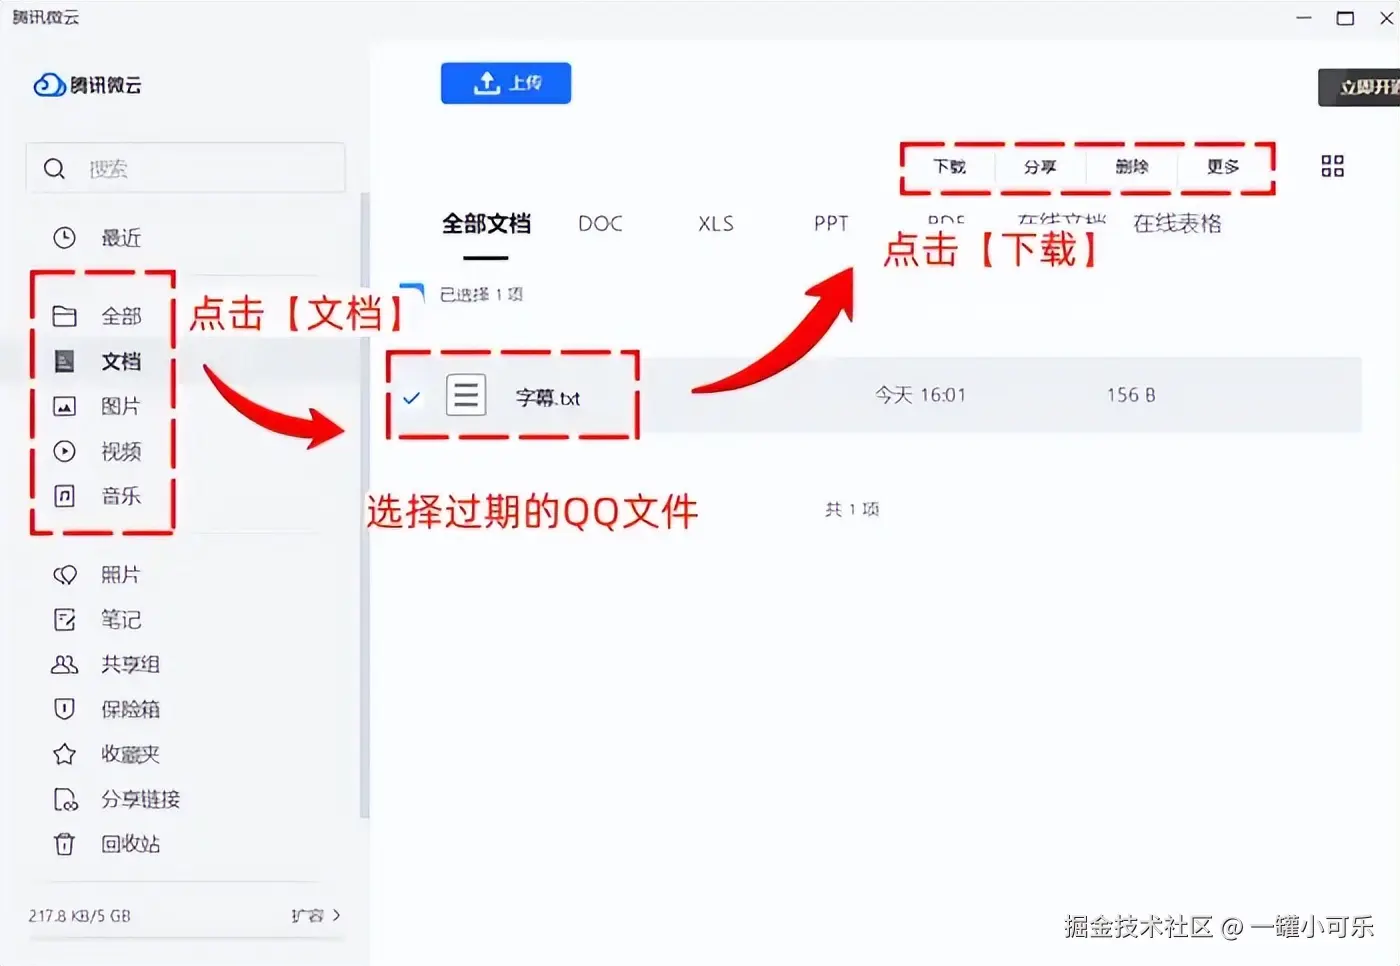Open the 最近 recent clock icon

pos(64,238)
